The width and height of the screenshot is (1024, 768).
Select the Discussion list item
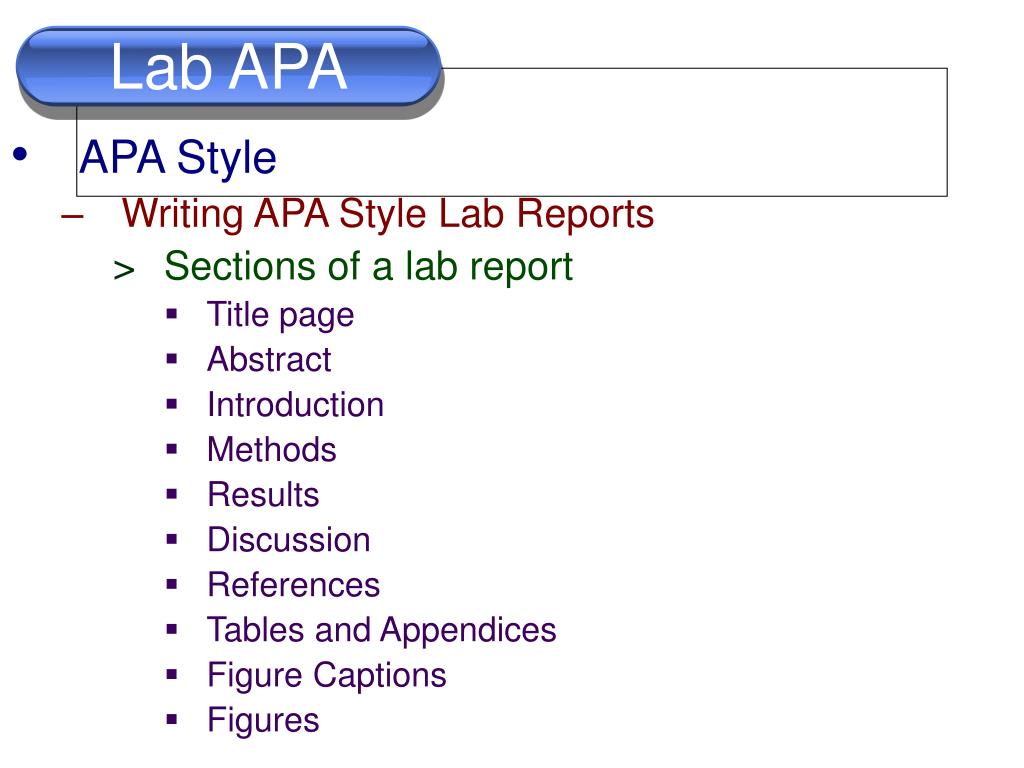coord(289,539)
